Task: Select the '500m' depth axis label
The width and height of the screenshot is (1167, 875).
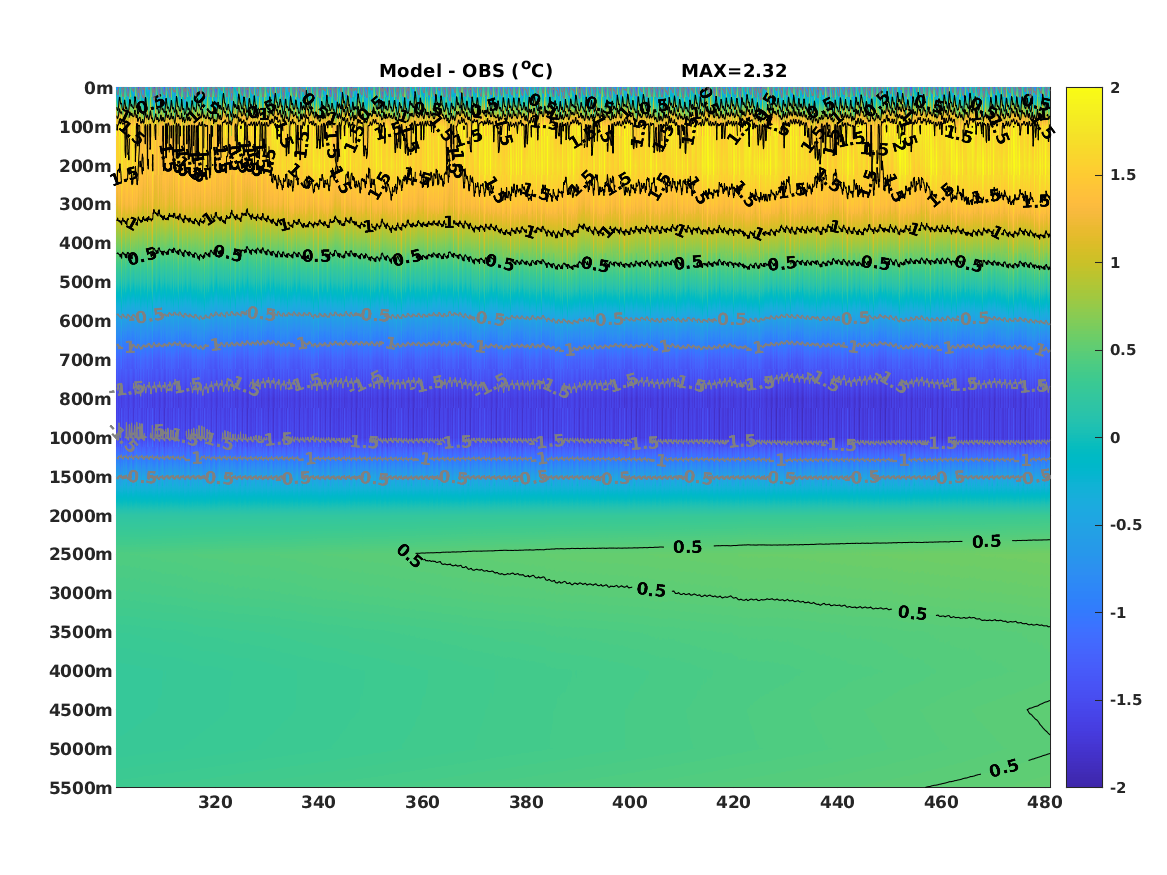Action: click(x=86, y=283)
